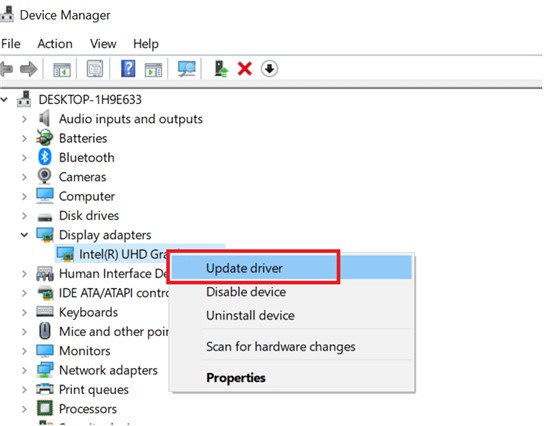This screenshot has width=550, height=426.
Task: Open the Action menu
Action: (x=55, y=44)
